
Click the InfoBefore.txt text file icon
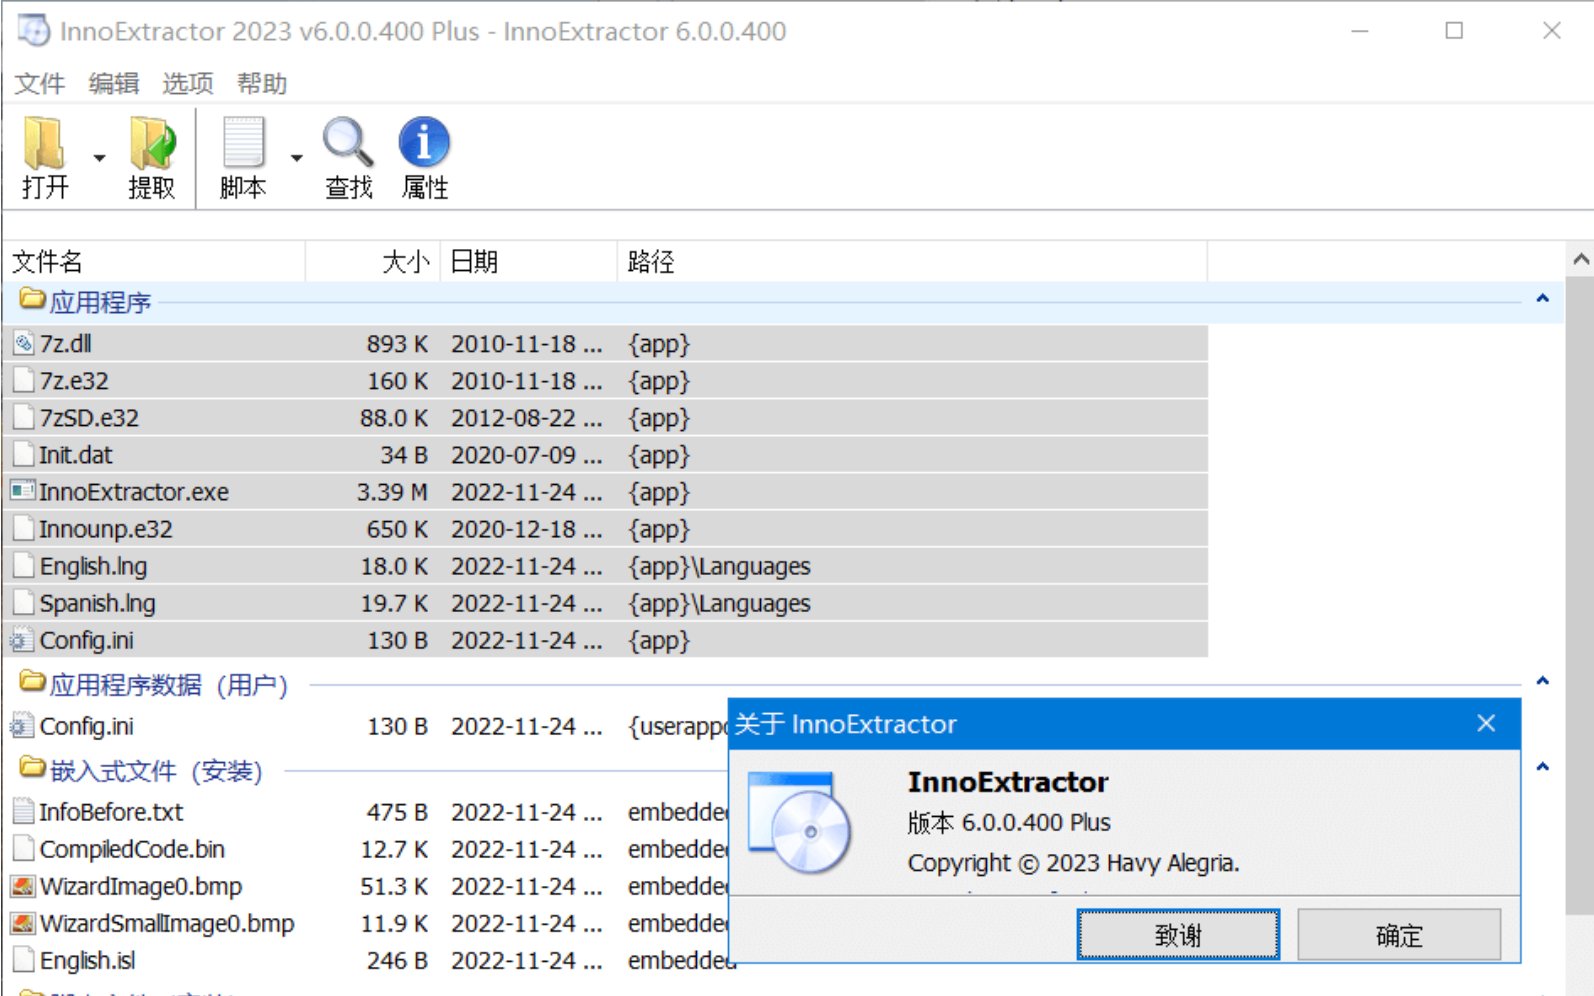coord(23,812)
